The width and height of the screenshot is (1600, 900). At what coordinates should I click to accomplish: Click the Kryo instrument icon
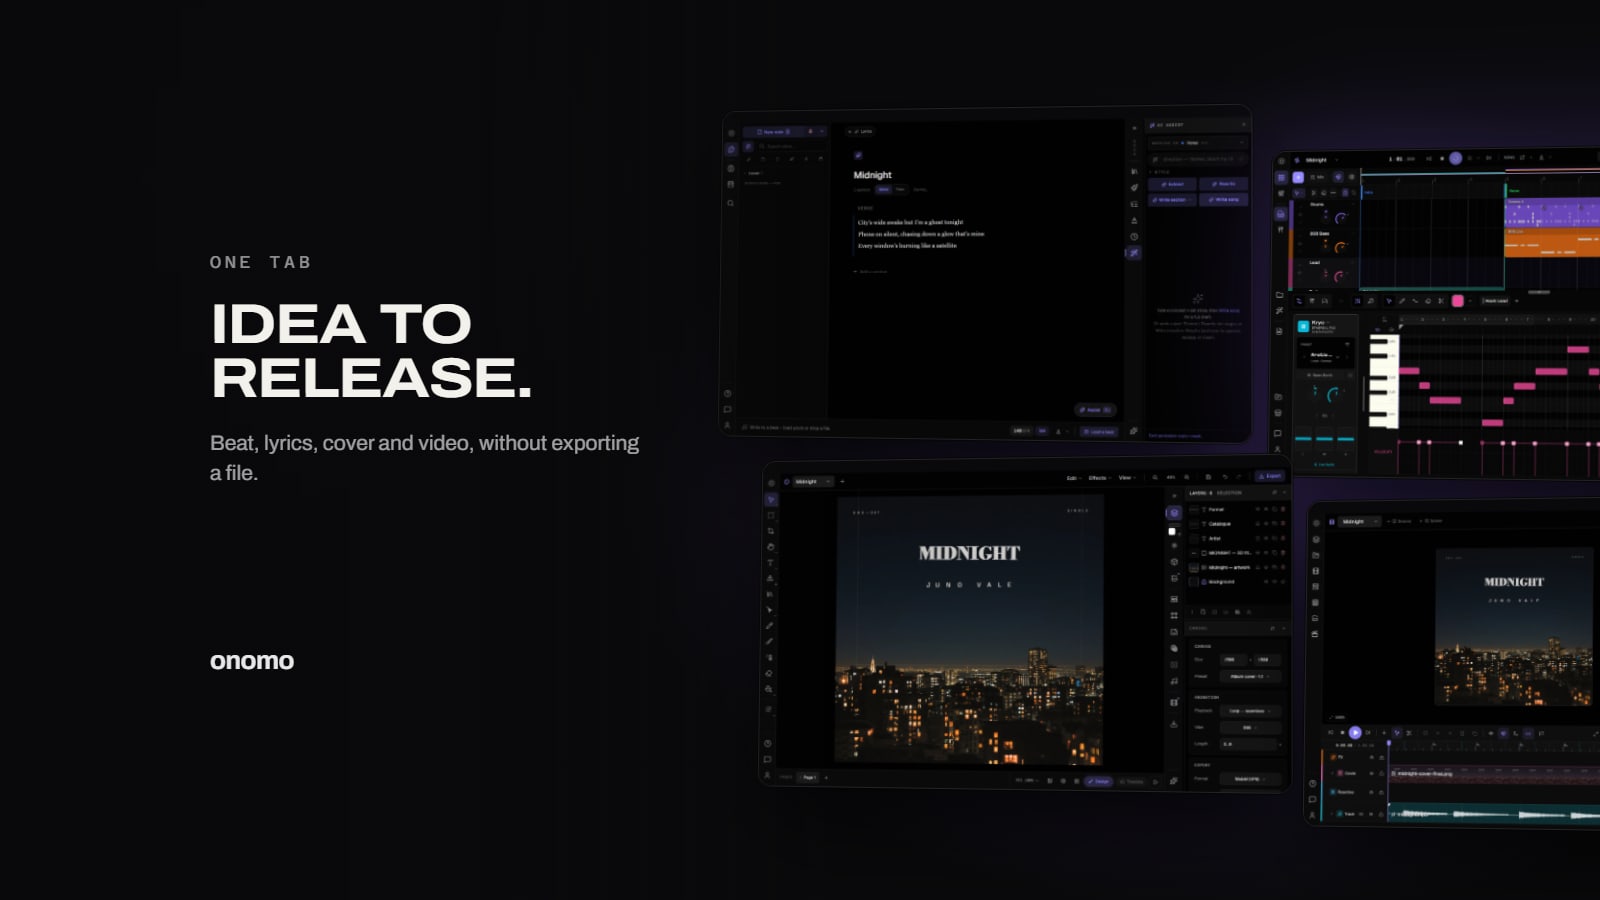1303,326
